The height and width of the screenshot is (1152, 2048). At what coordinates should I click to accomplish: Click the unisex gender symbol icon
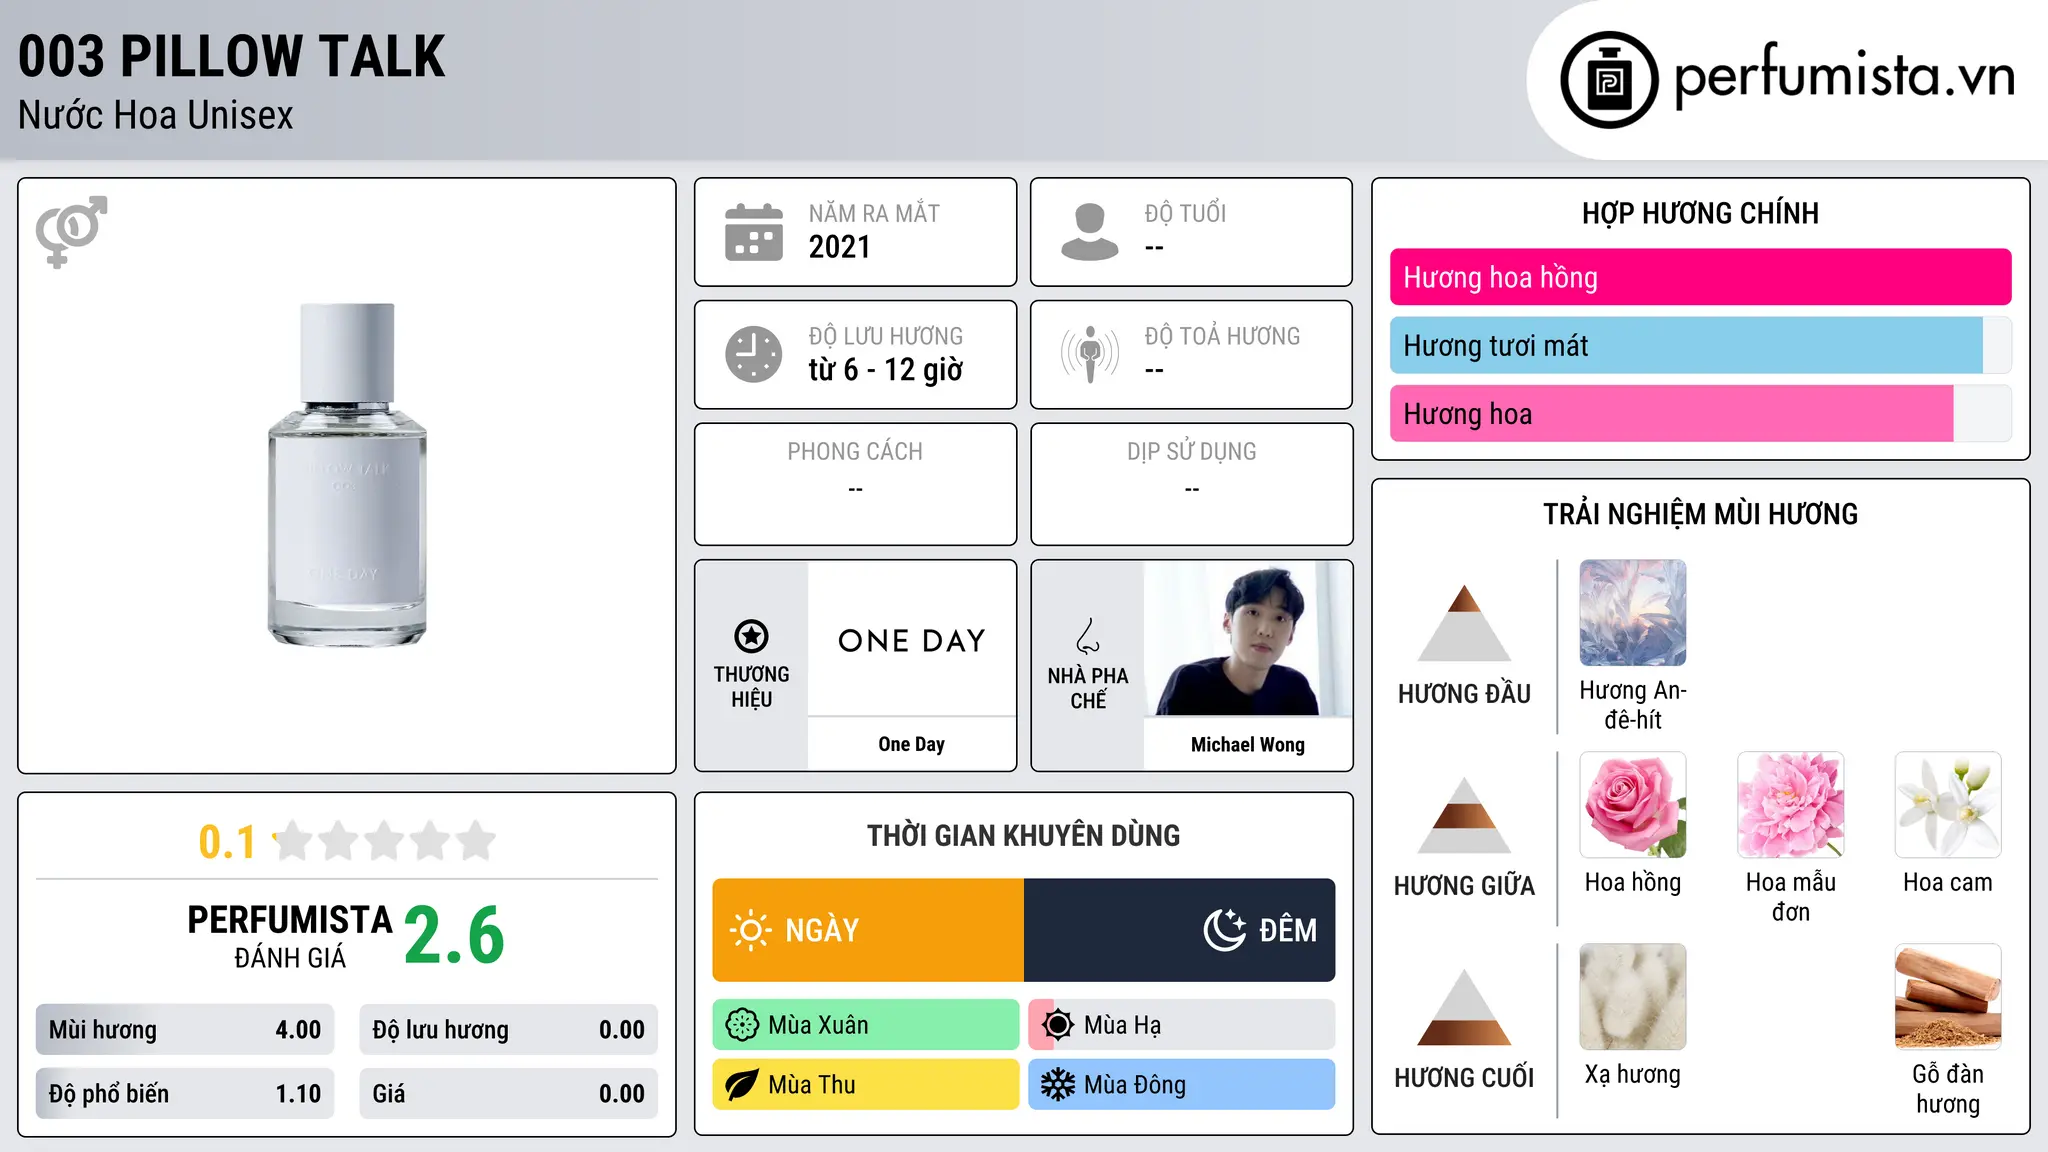click(71, 231)
